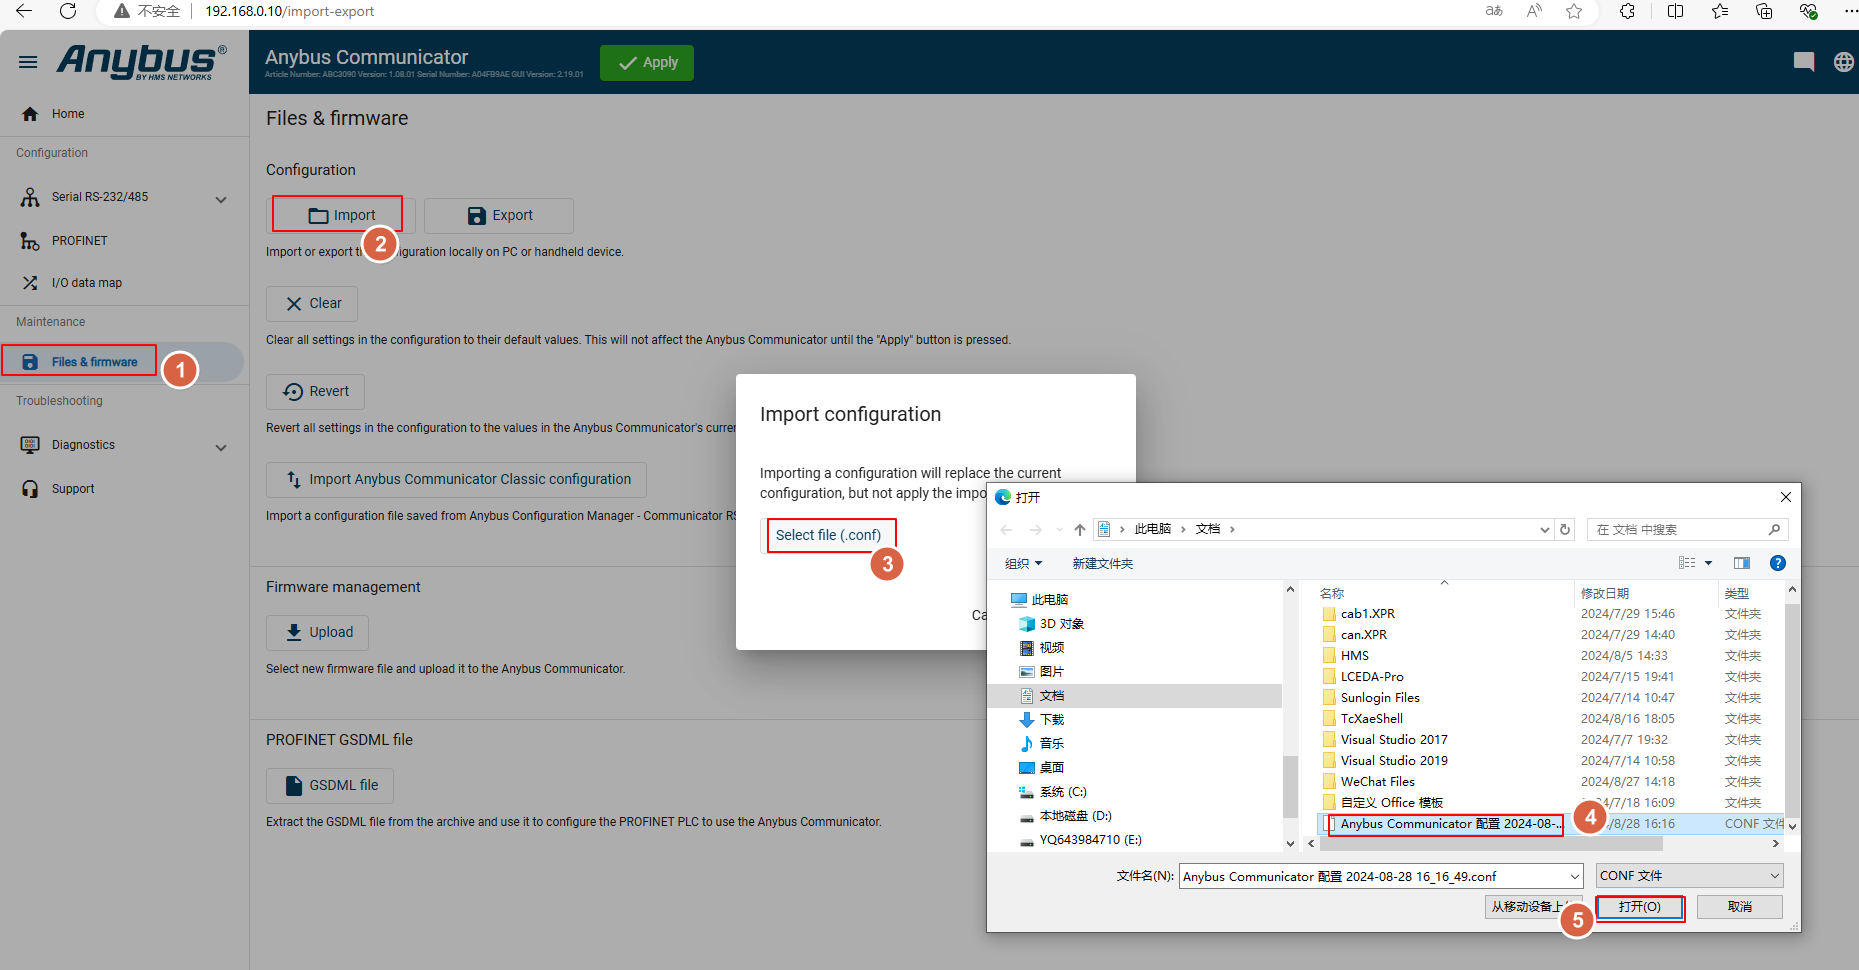Import Anybus Communicator Classic configuration
This screenshot has width=1859, height=970.
[x=456, y=479]
